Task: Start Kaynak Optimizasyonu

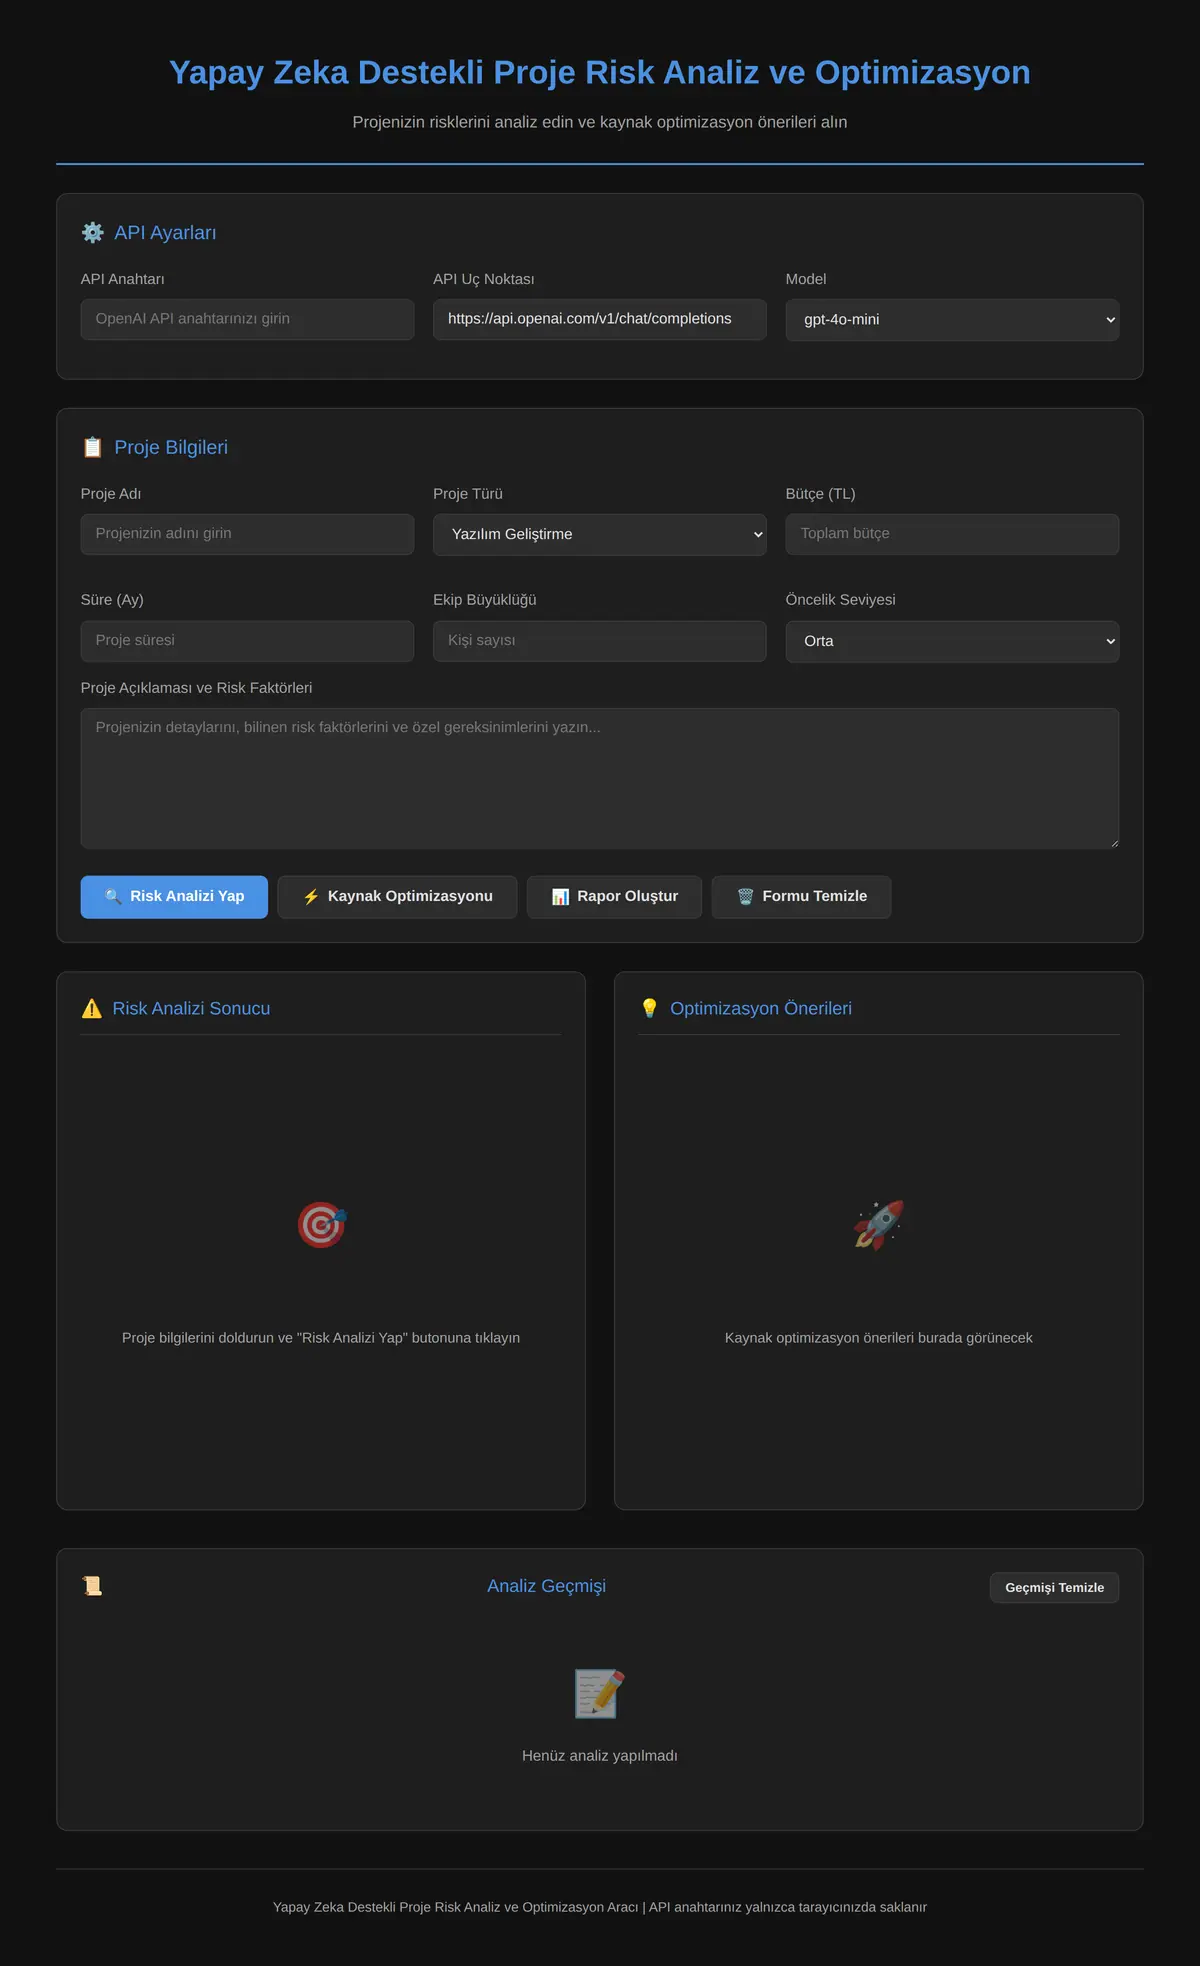Action: [397, 897]
